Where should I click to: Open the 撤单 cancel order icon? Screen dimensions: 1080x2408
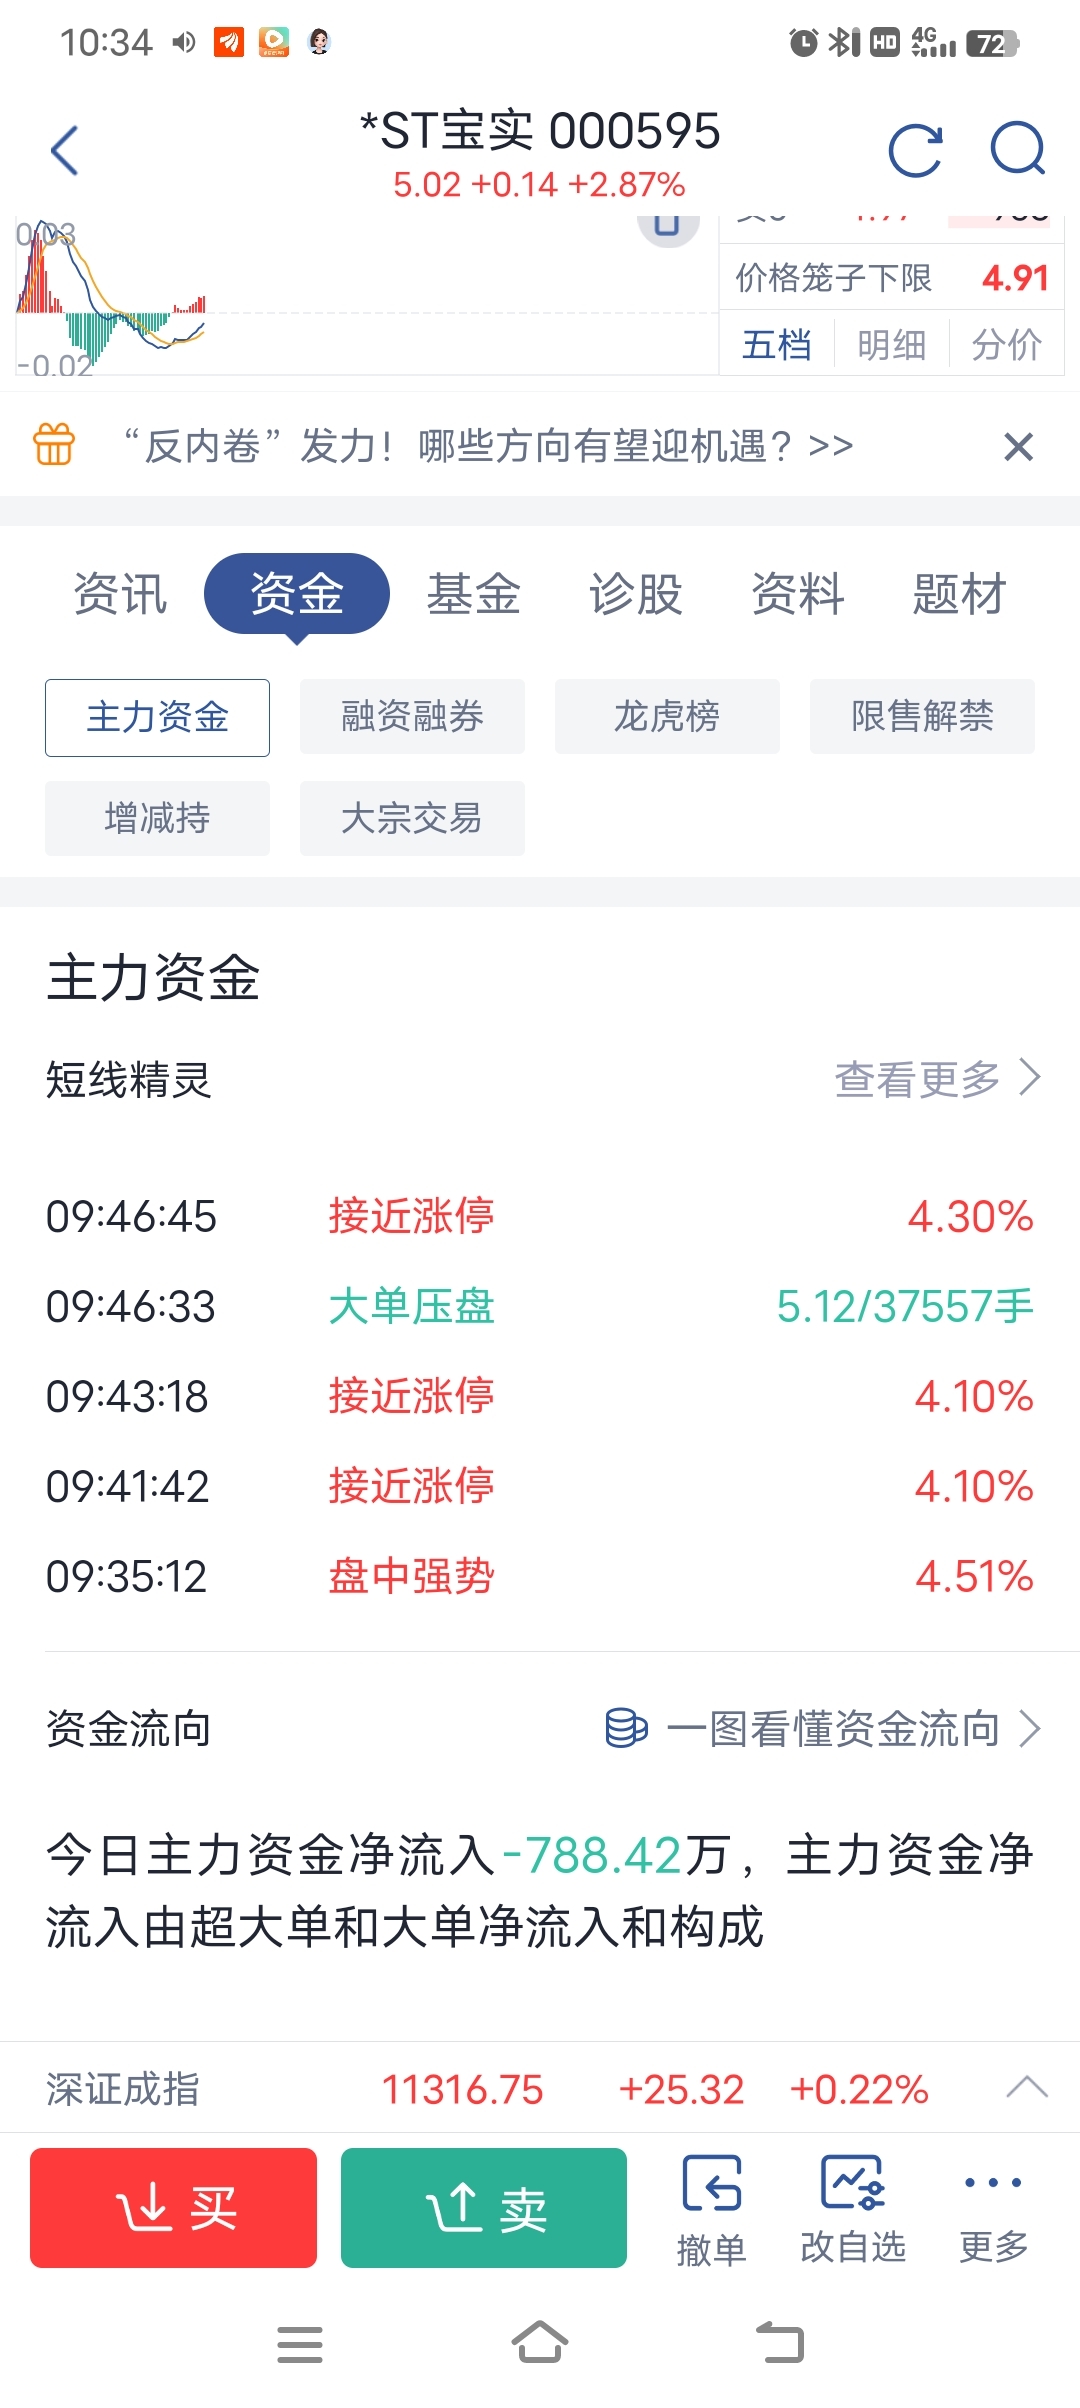click(712, 2181)
